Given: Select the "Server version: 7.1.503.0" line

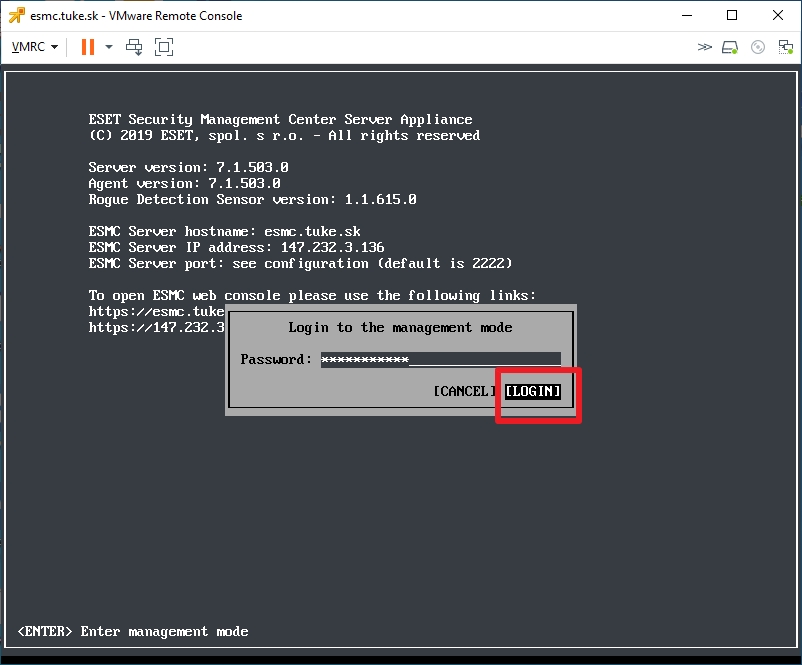Looking at the screenshot, I should [188, 167].
